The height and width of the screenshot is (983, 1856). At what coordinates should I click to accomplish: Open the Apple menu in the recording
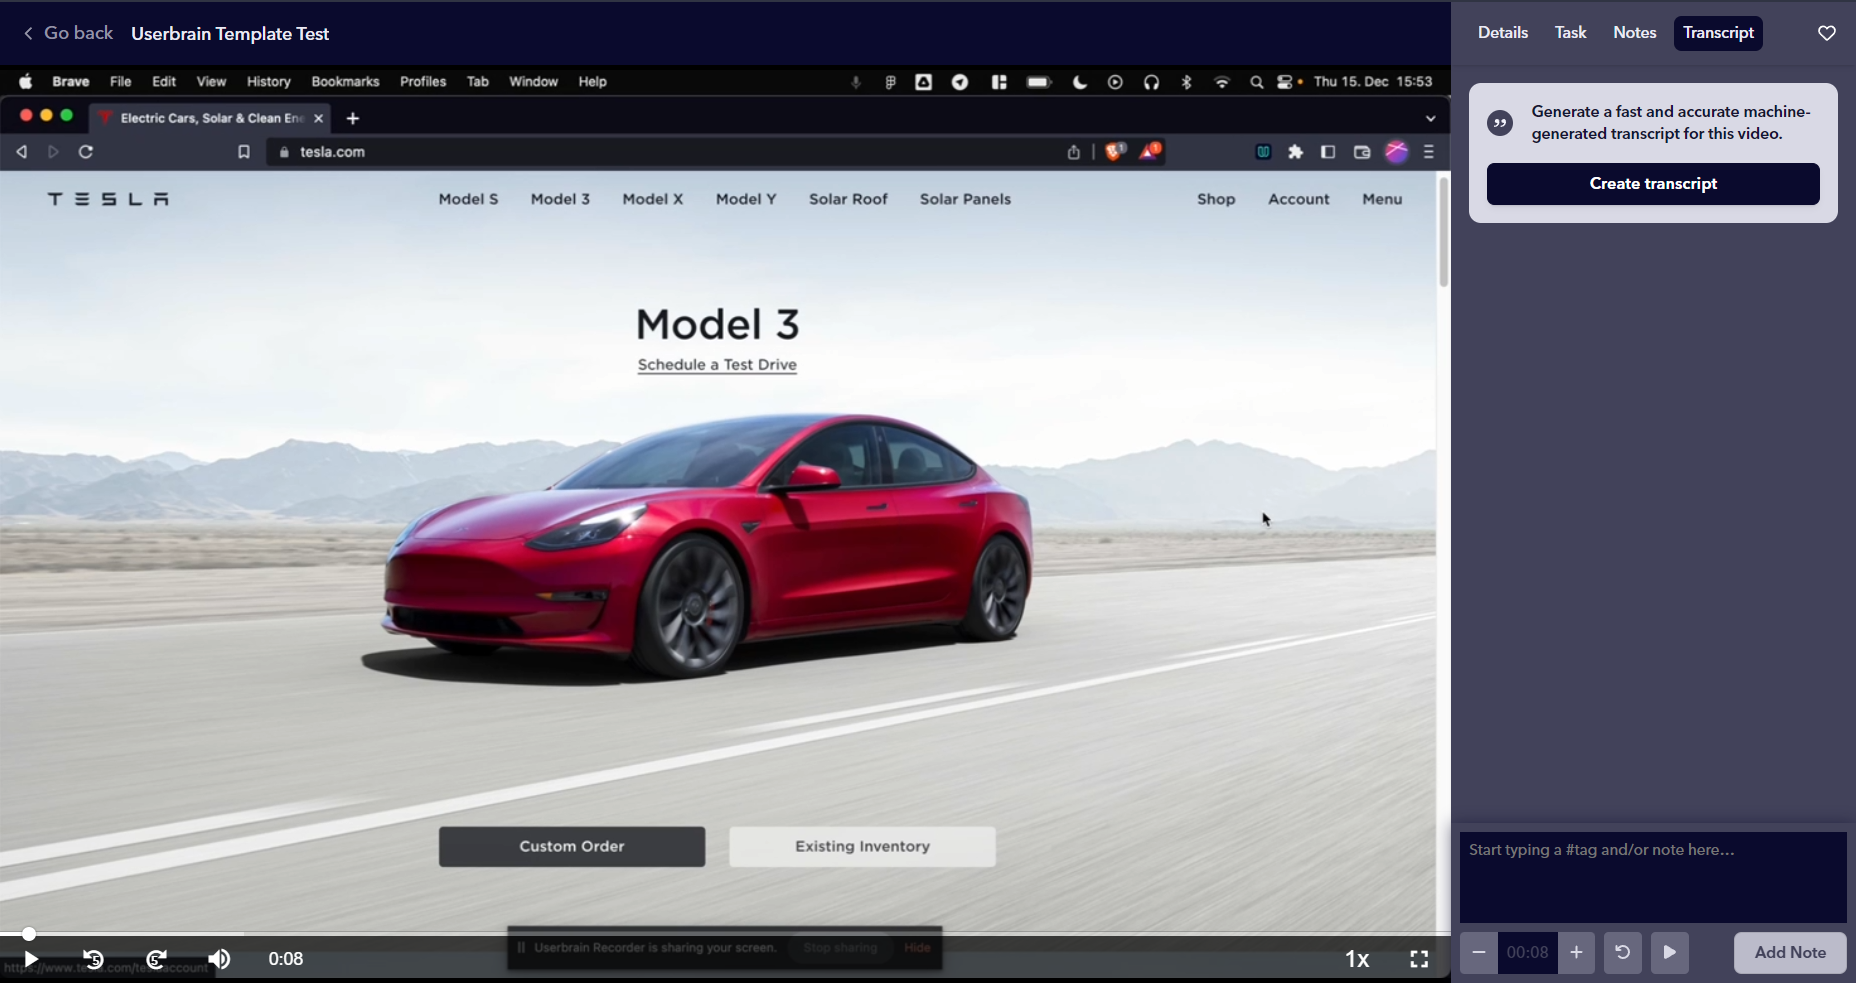pyautogui.click(x=26, y=82)
